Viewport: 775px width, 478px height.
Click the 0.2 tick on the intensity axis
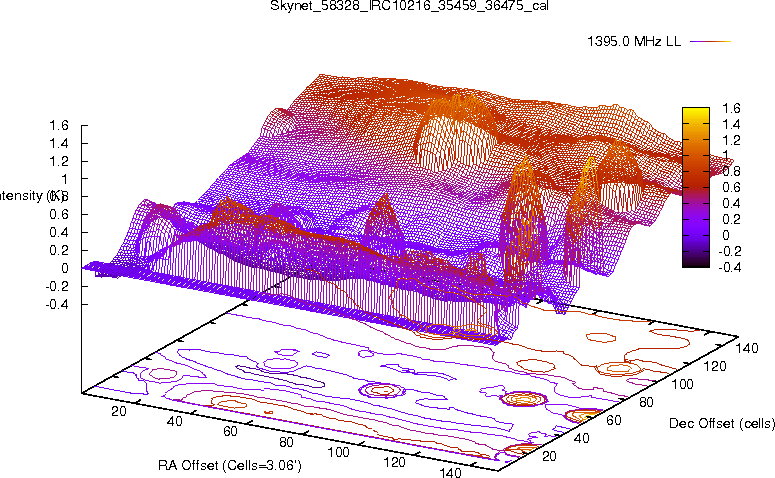pos(59,250)
